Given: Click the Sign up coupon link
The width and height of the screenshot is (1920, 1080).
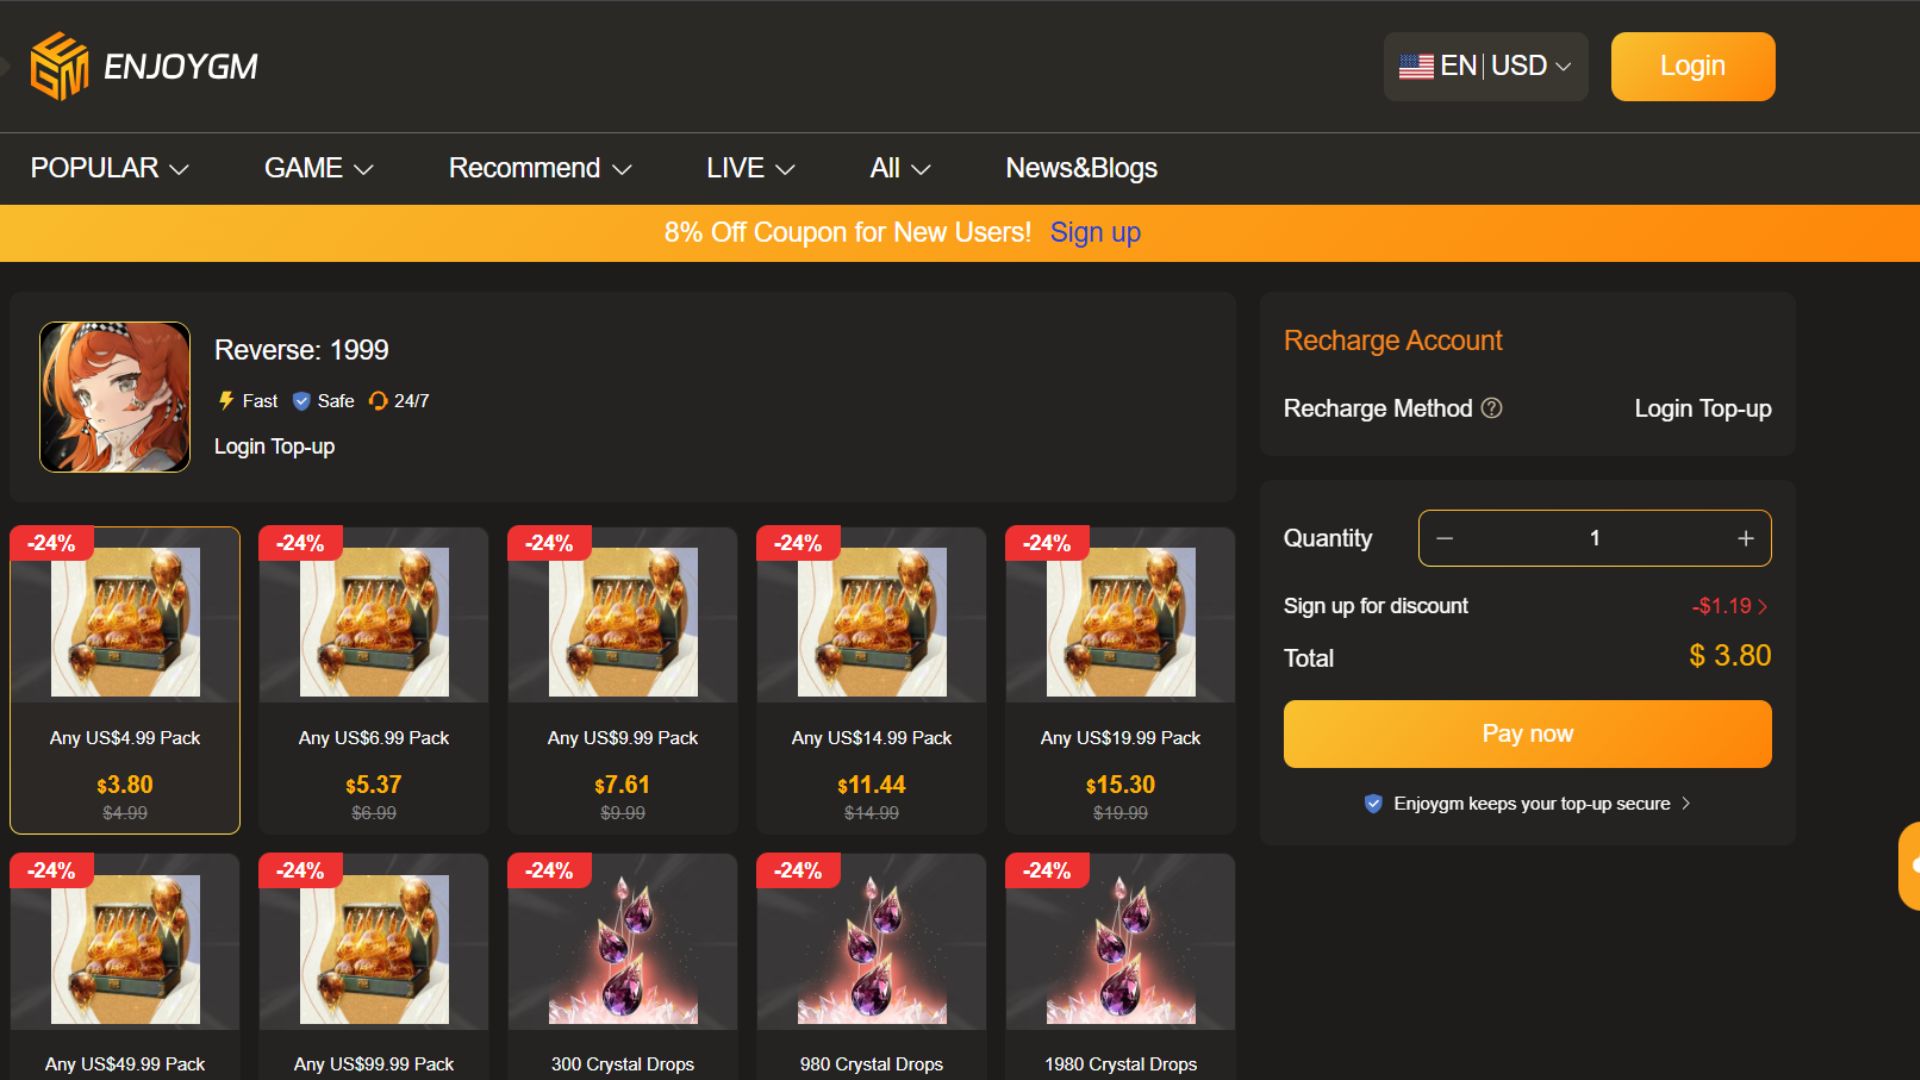Looking at the screenshot, I should [1095, 232].
